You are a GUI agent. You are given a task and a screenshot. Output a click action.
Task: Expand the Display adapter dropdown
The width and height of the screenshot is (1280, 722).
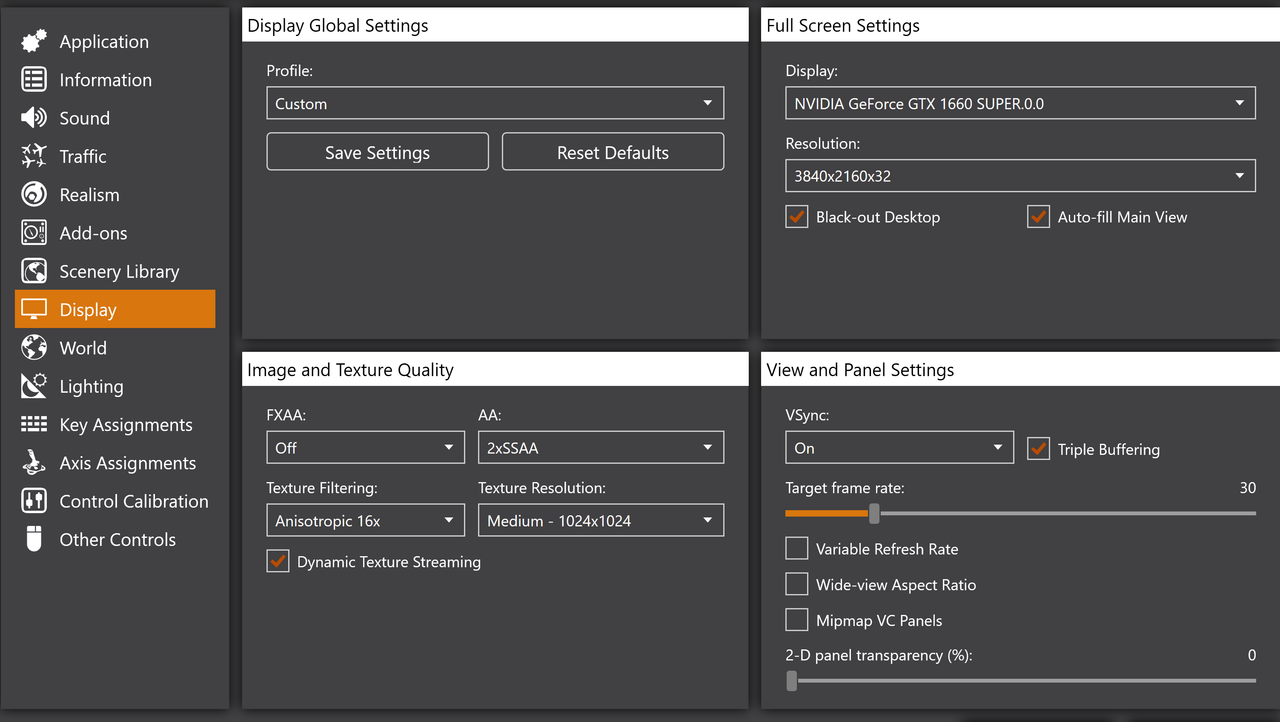(x=1020, y=103)
